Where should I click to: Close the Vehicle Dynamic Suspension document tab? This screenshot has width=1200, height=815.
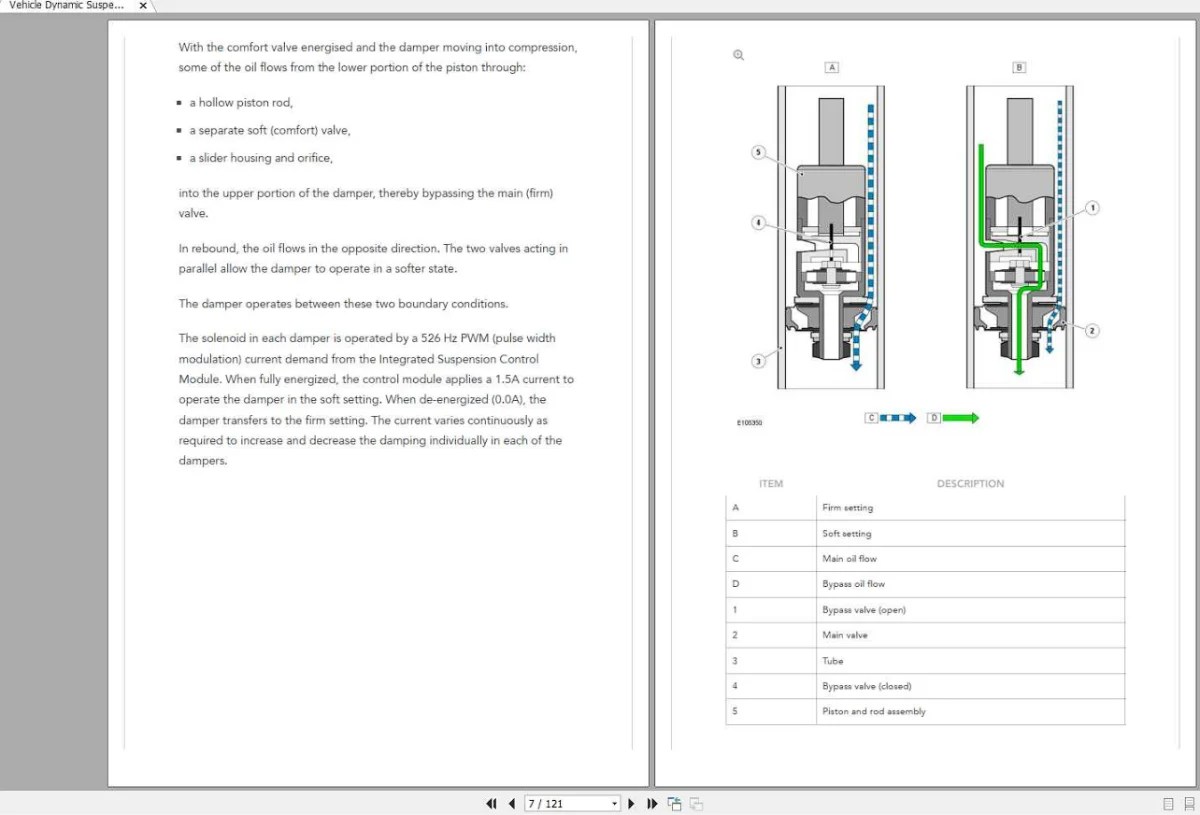tap(142, 5)
